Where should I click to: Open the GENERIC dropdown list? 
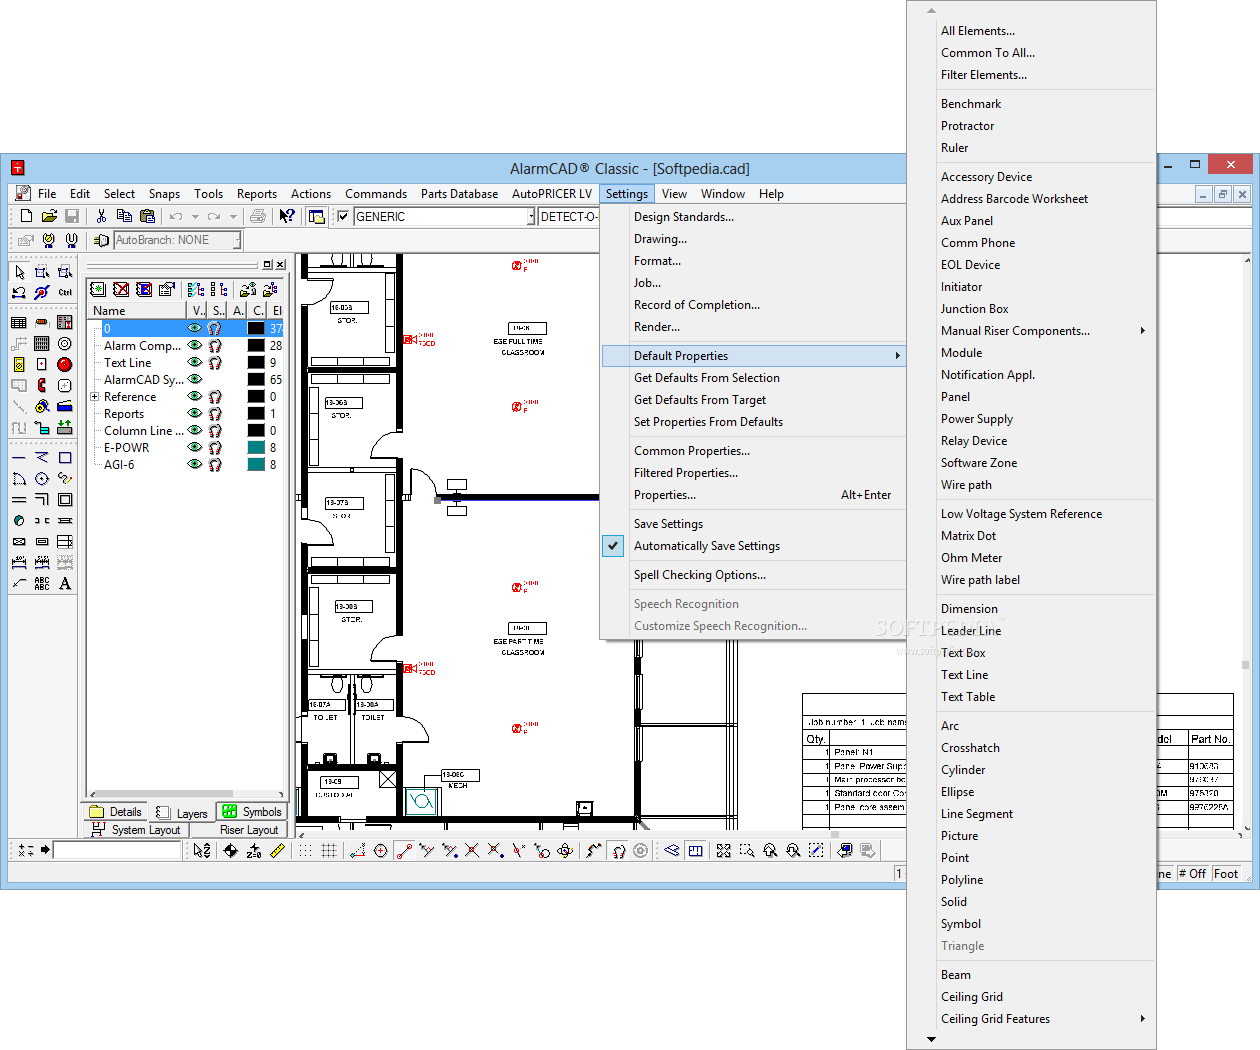pyautogui.click(x=531, y=216)
